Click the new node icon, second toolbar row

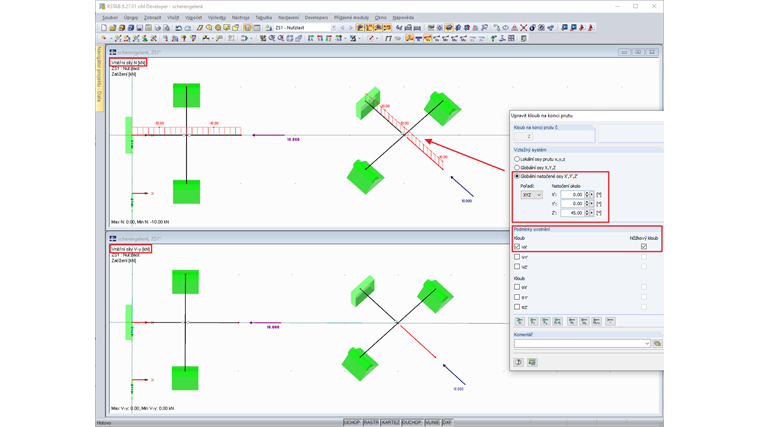click(104, 38)
